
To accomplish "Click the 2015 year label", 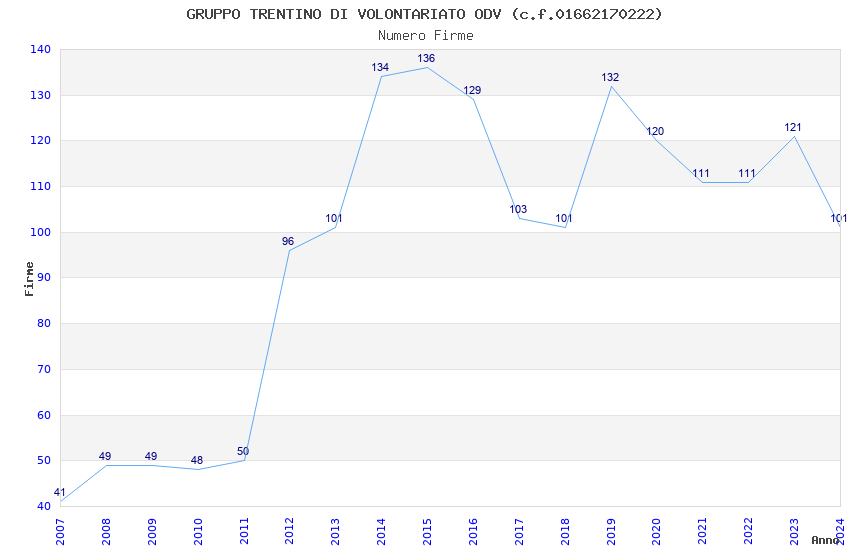I will tap(427, 532).
